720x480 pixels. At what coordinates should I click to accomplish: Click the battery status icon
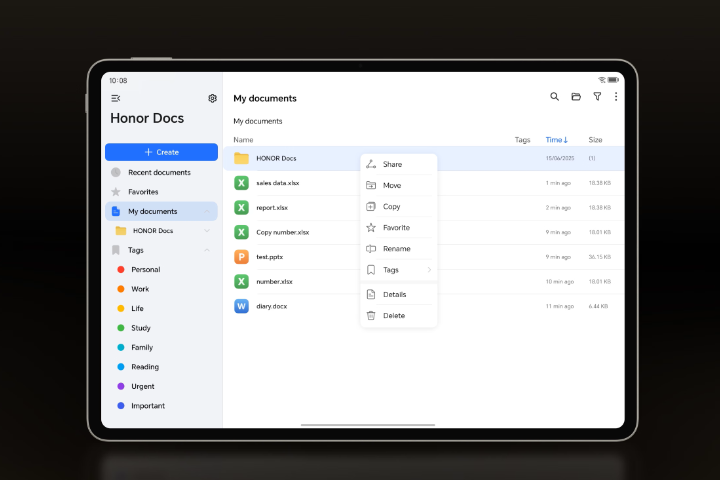tap(613, 80)
